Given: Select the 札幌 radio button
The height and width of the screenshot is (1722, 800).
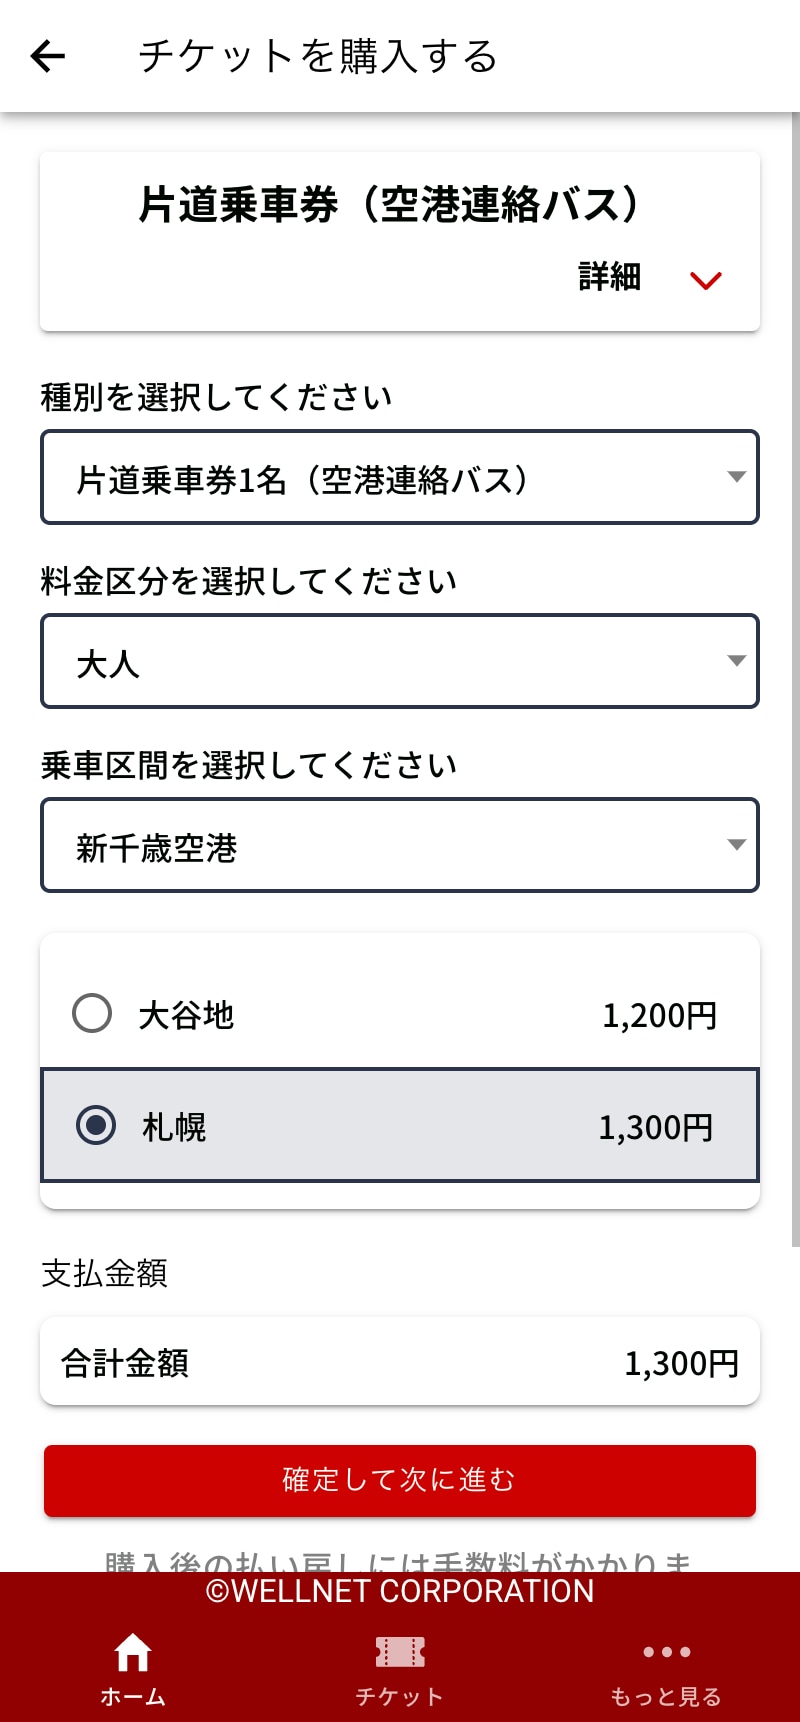Looking at the screenshot, I should tap(96, 1125).
